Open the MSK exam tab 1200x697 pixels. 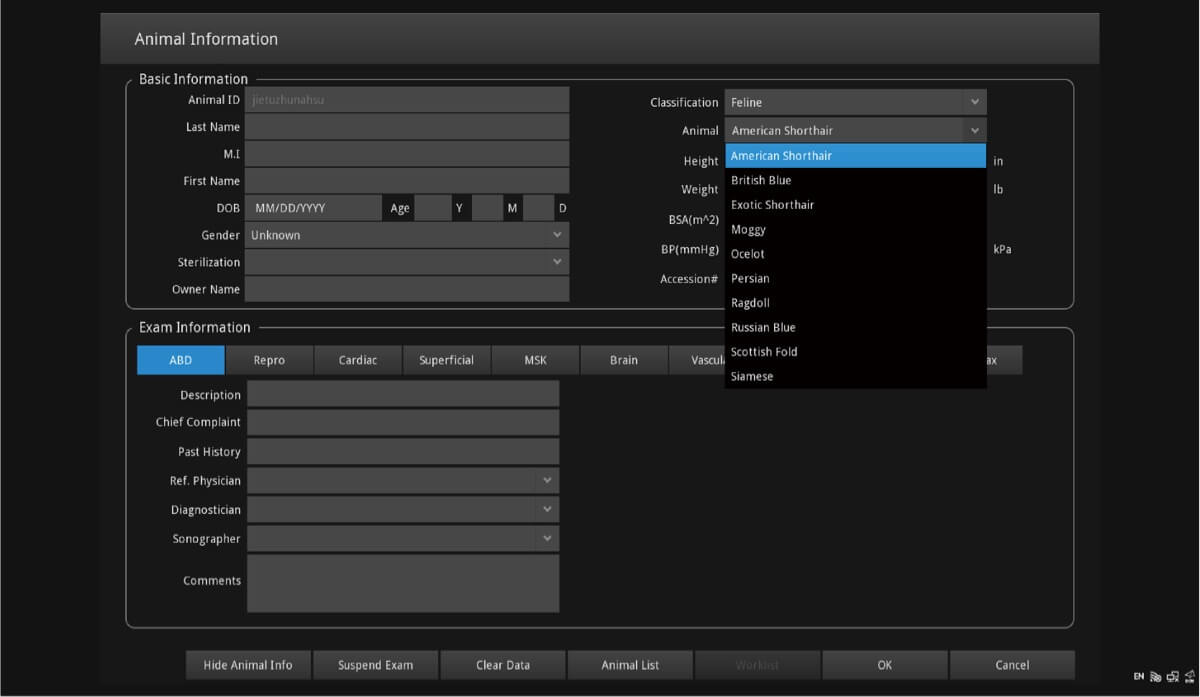535,361
